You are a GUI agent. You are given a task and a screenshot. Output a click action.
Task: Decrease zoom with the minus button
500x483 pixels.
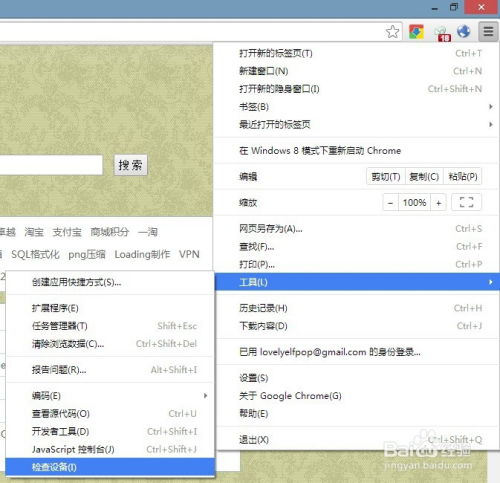(390, 203)
